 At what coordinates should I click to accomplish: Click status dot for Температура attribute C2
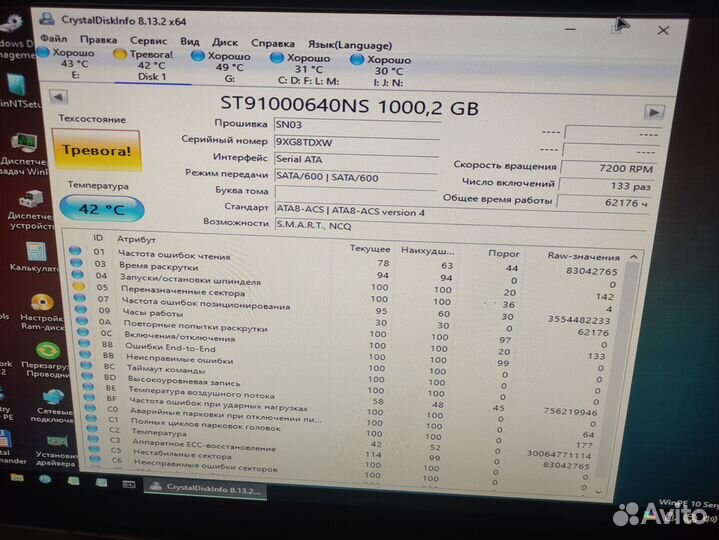click(92, 428)
